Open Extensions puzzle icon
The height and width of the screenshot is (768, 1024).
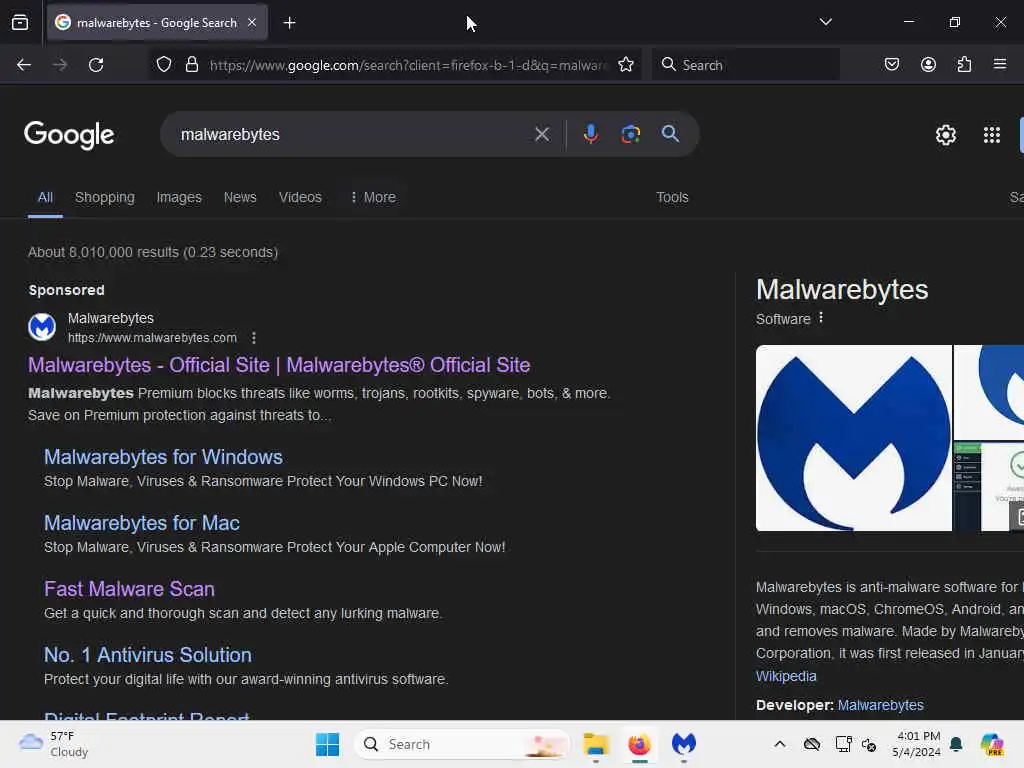pos(964,65)
